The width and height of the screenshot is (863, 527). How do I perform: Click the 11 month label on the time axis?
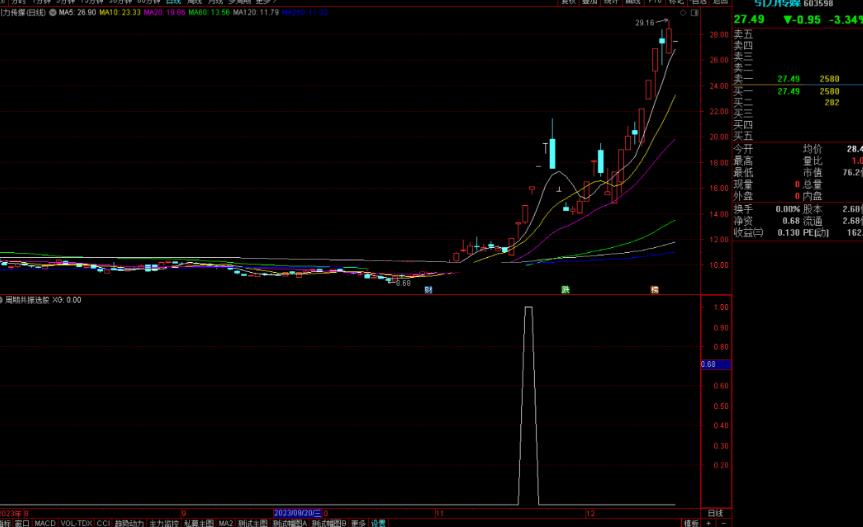pos(439,513)
